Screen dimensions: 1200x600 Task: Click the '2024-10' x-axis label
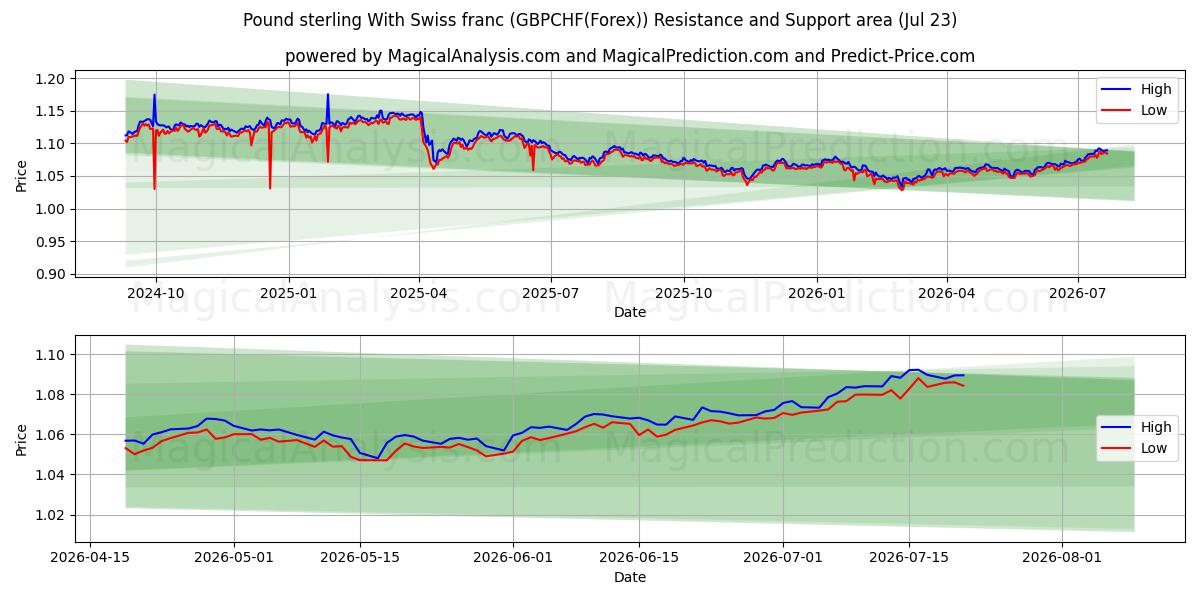coord(155,295)
